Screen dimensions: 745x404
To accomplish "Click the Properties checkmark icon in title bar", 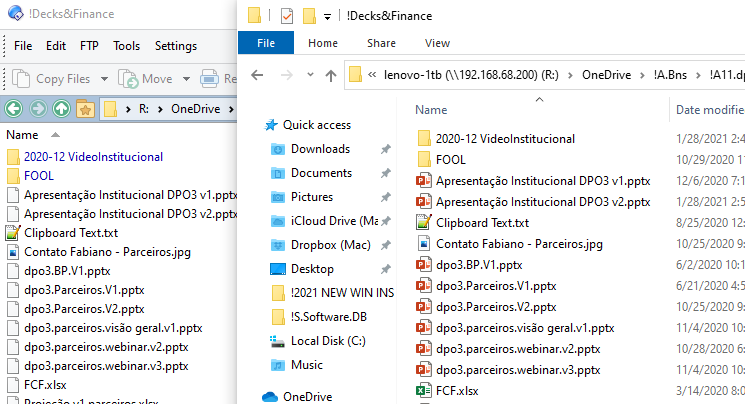I will pyautogui.click(x=287, y=15).
